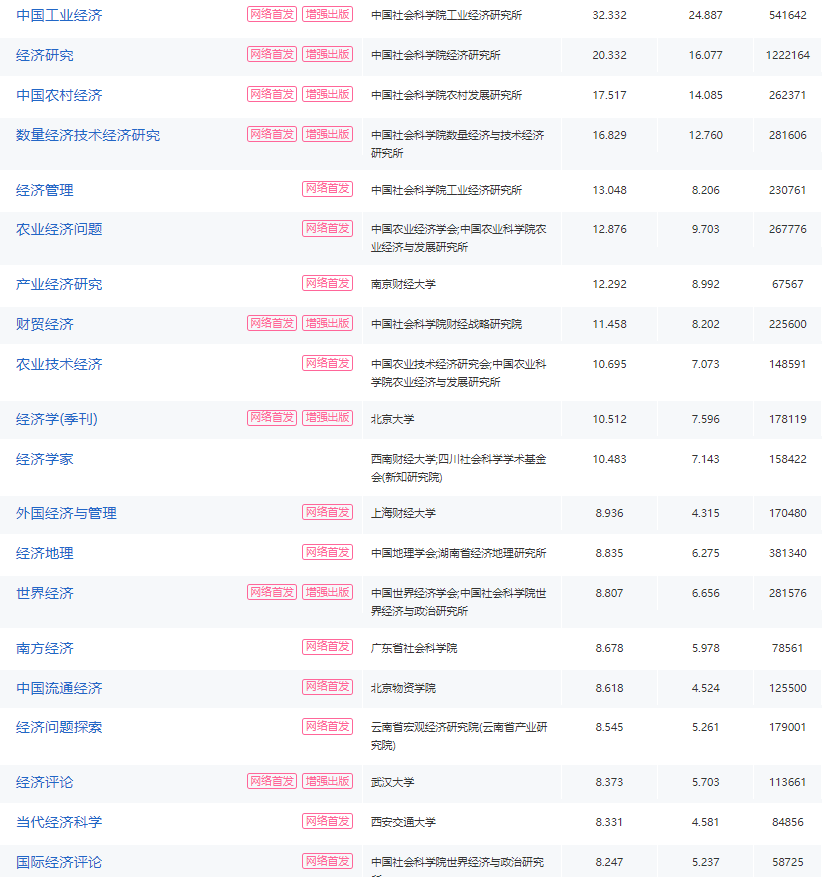Image resolution: width=822 pixels, height=877 pixels.
Task: Open the 中国工业经济 journal link
Action: pos(59,15)
